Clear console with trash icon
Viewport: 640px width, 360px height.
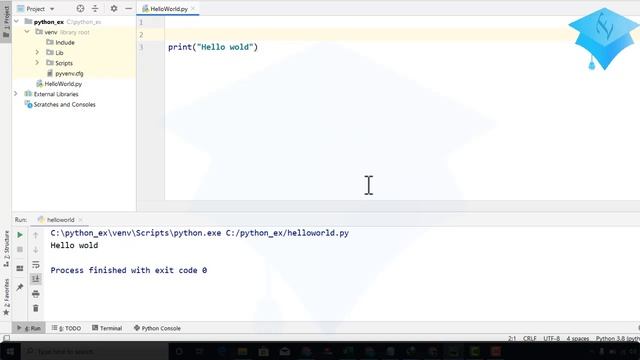tap(36, 308)
